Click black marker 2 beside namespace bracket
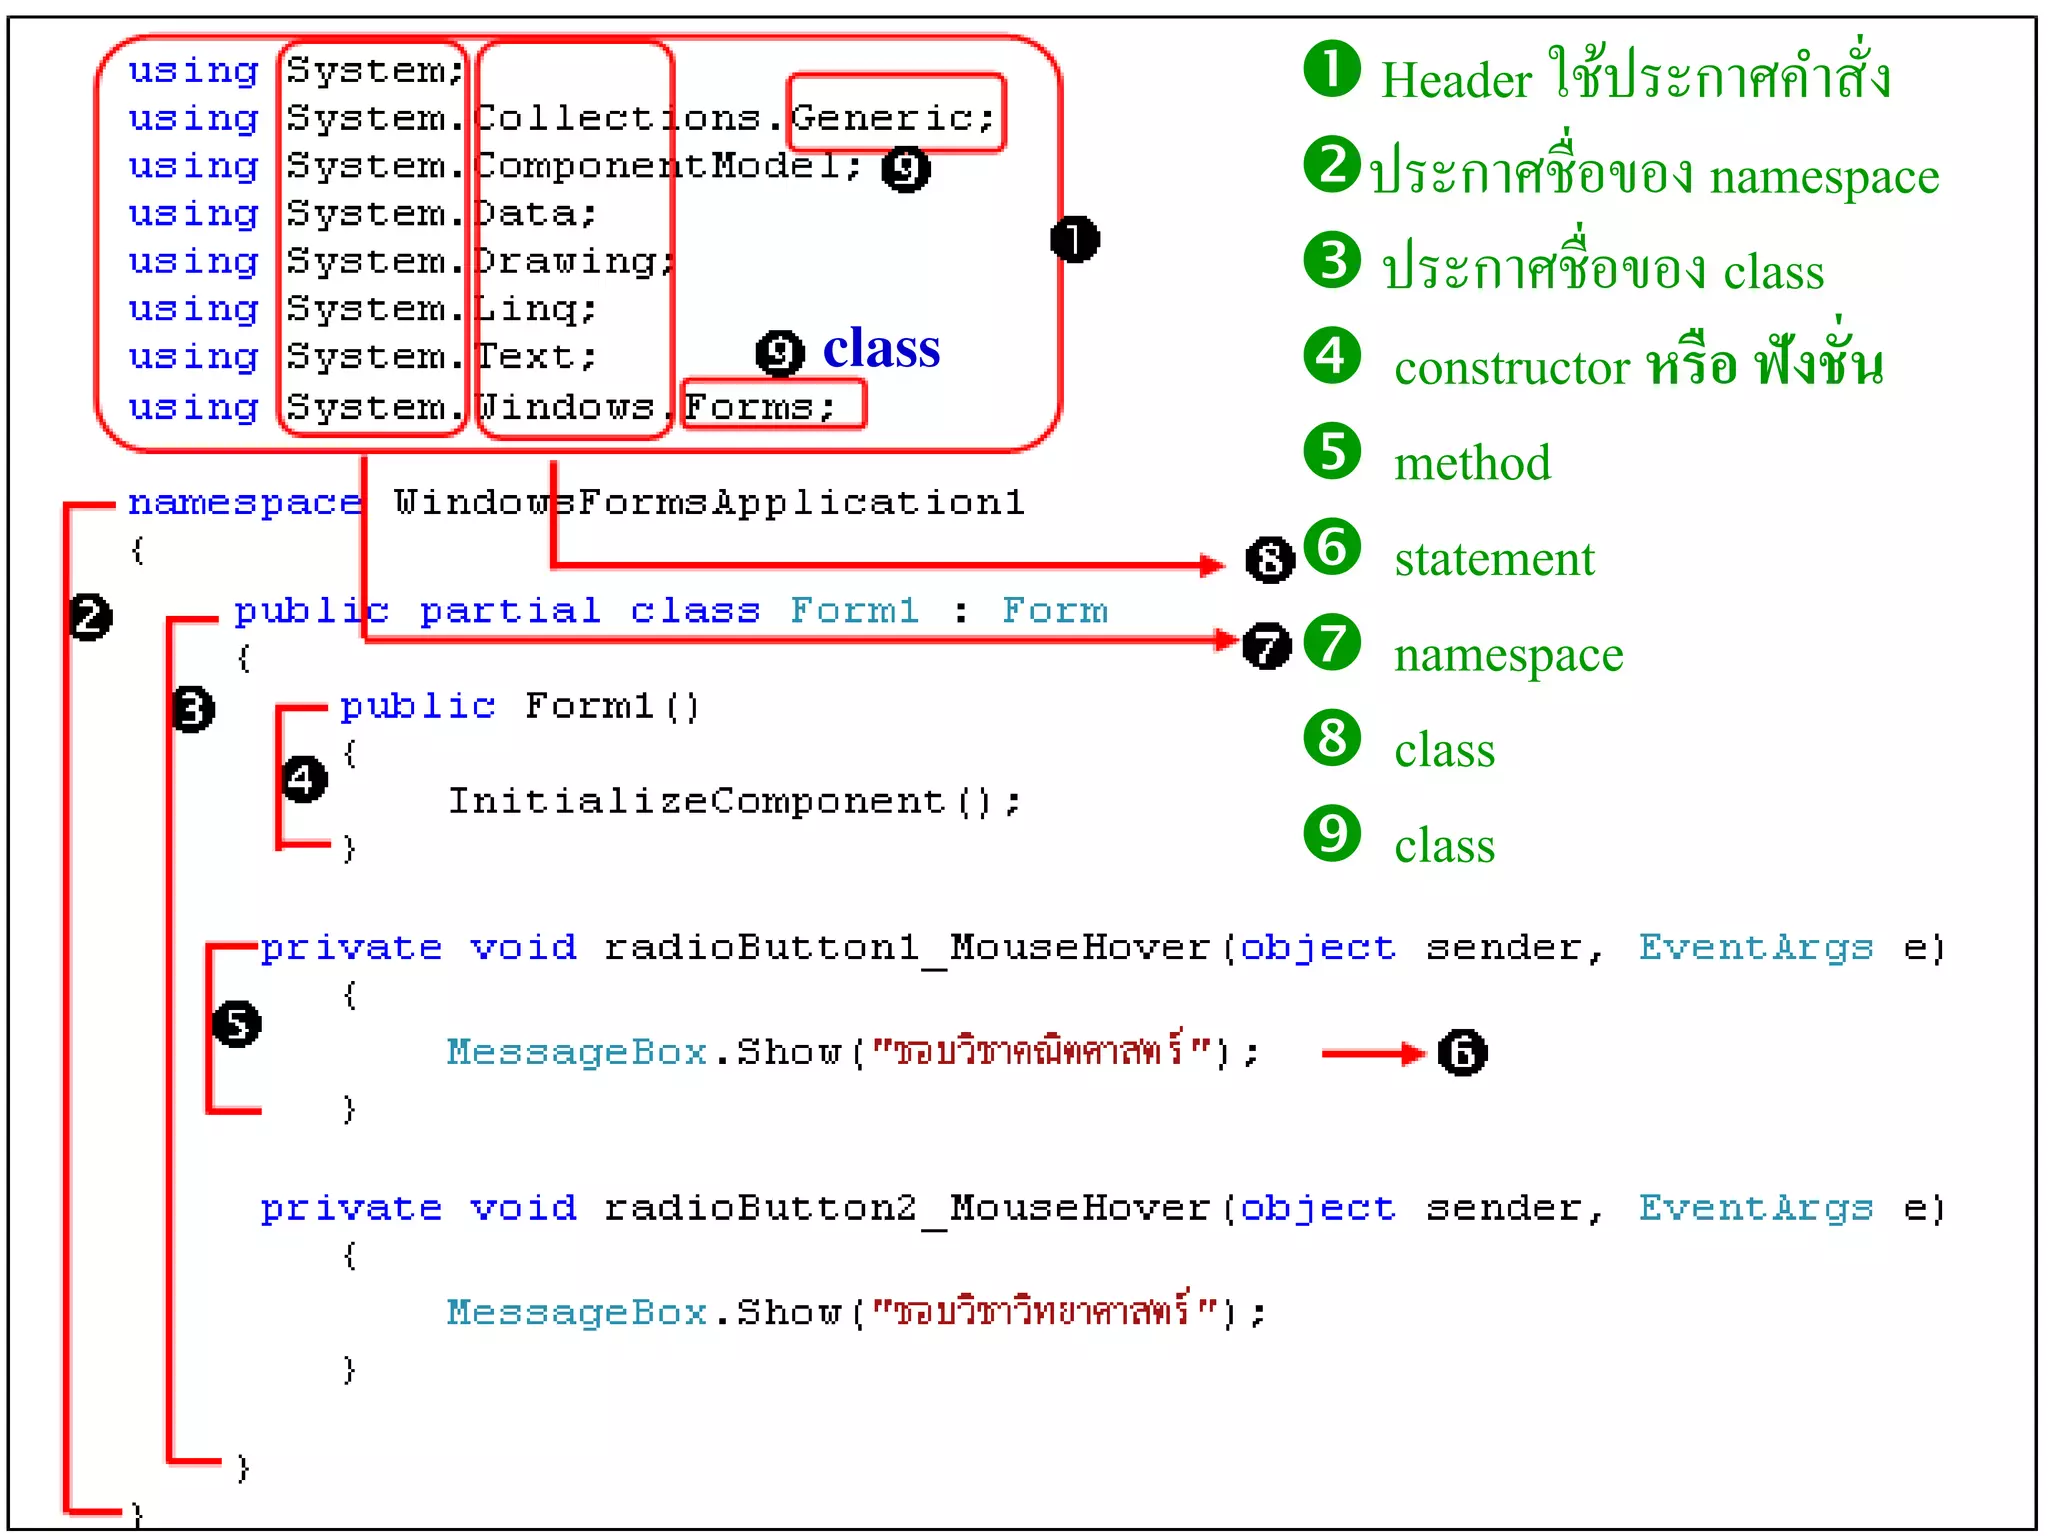 [90, 617]
